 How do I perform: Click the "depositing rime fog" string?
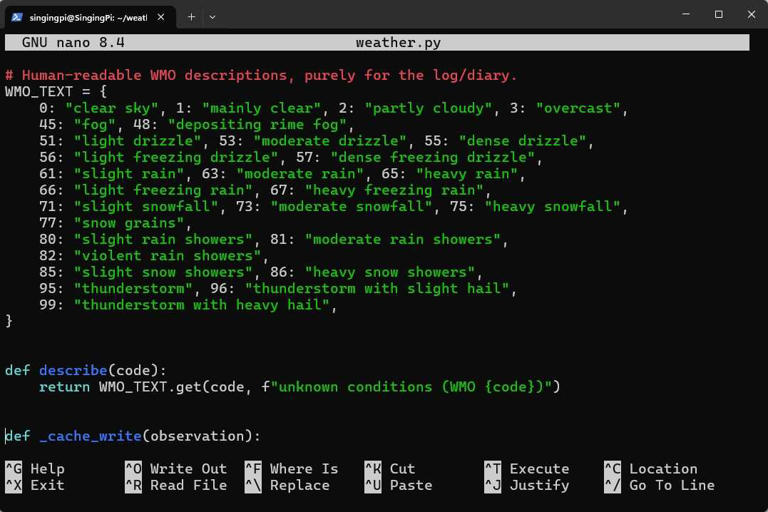click(257, 124)
